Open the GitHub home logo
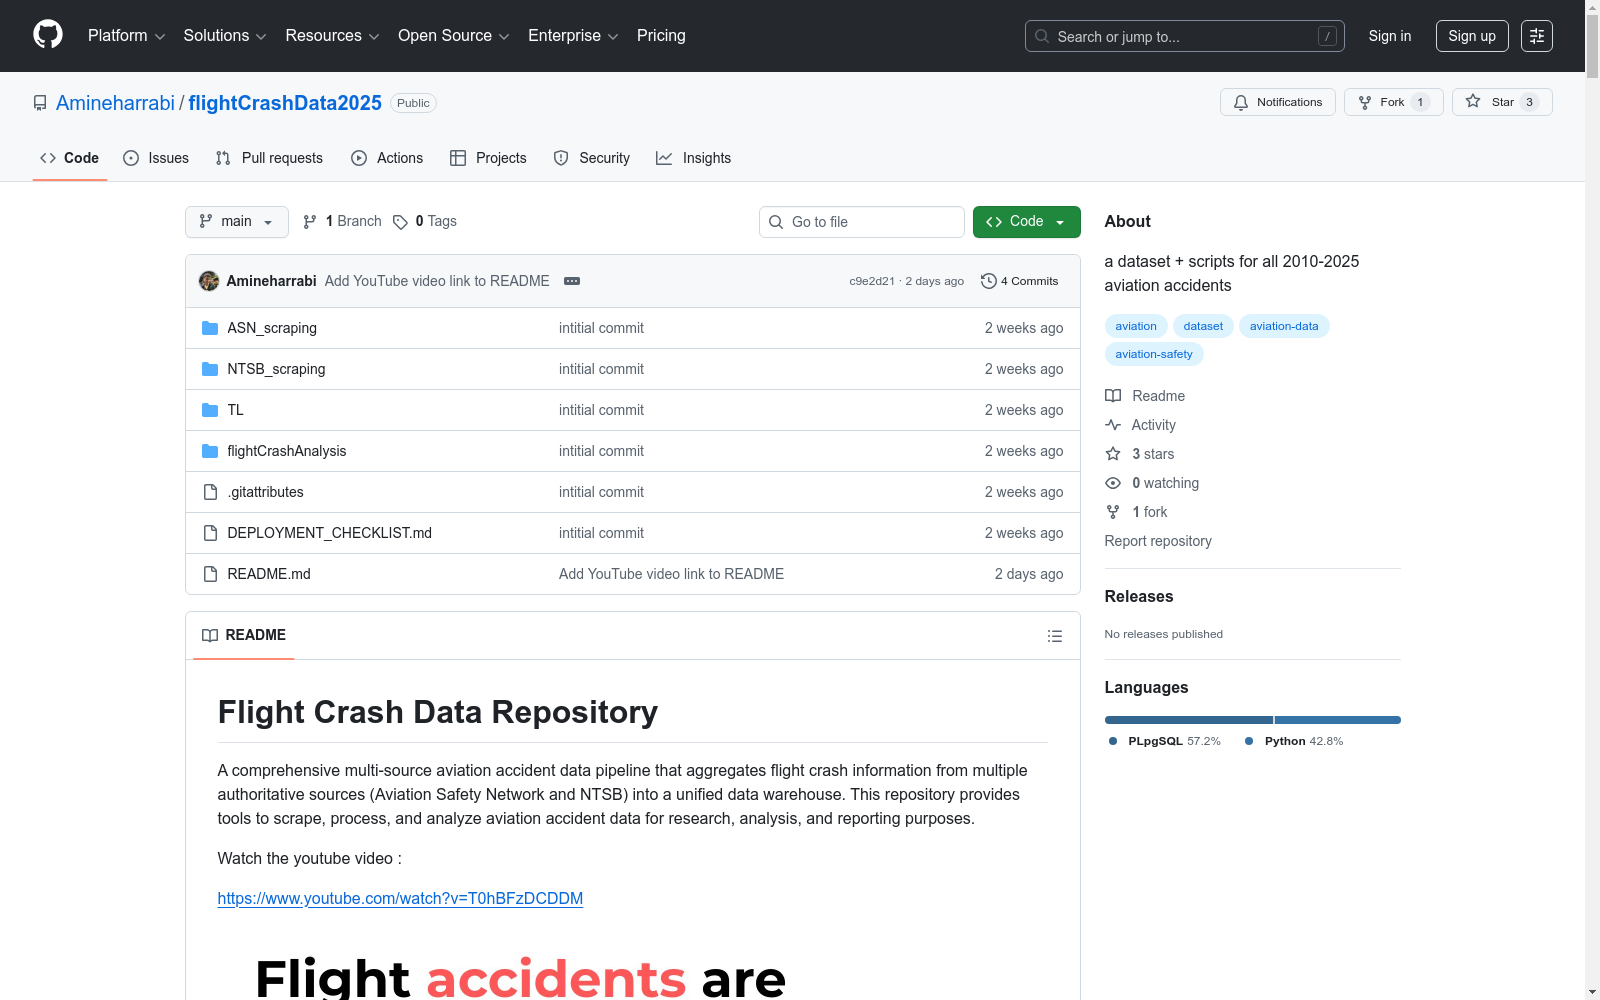The height and width of the screenshot is (1000, 1600). point(48,35)
